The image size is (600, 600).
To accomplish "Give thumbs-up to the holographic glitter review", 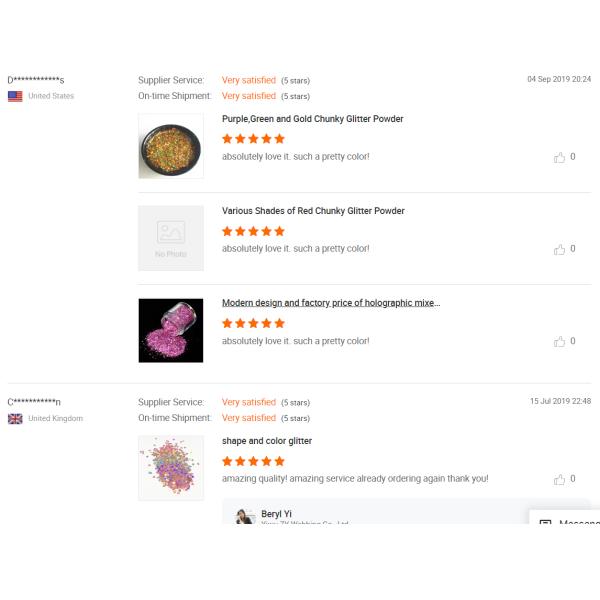I will click(560, 341).
